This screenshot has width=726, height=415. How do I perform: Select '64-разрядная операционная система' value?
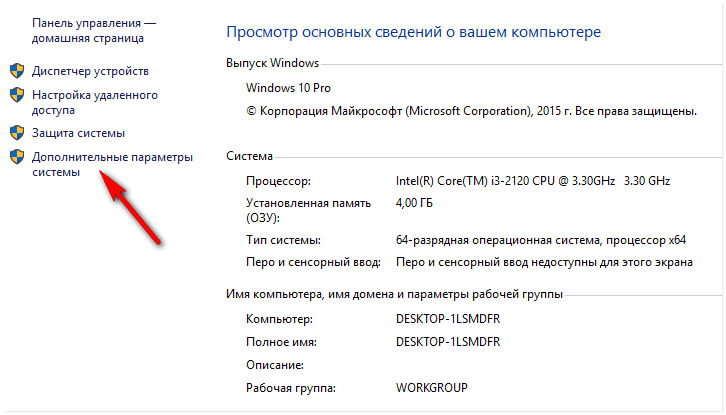click(x=541, y=240)
